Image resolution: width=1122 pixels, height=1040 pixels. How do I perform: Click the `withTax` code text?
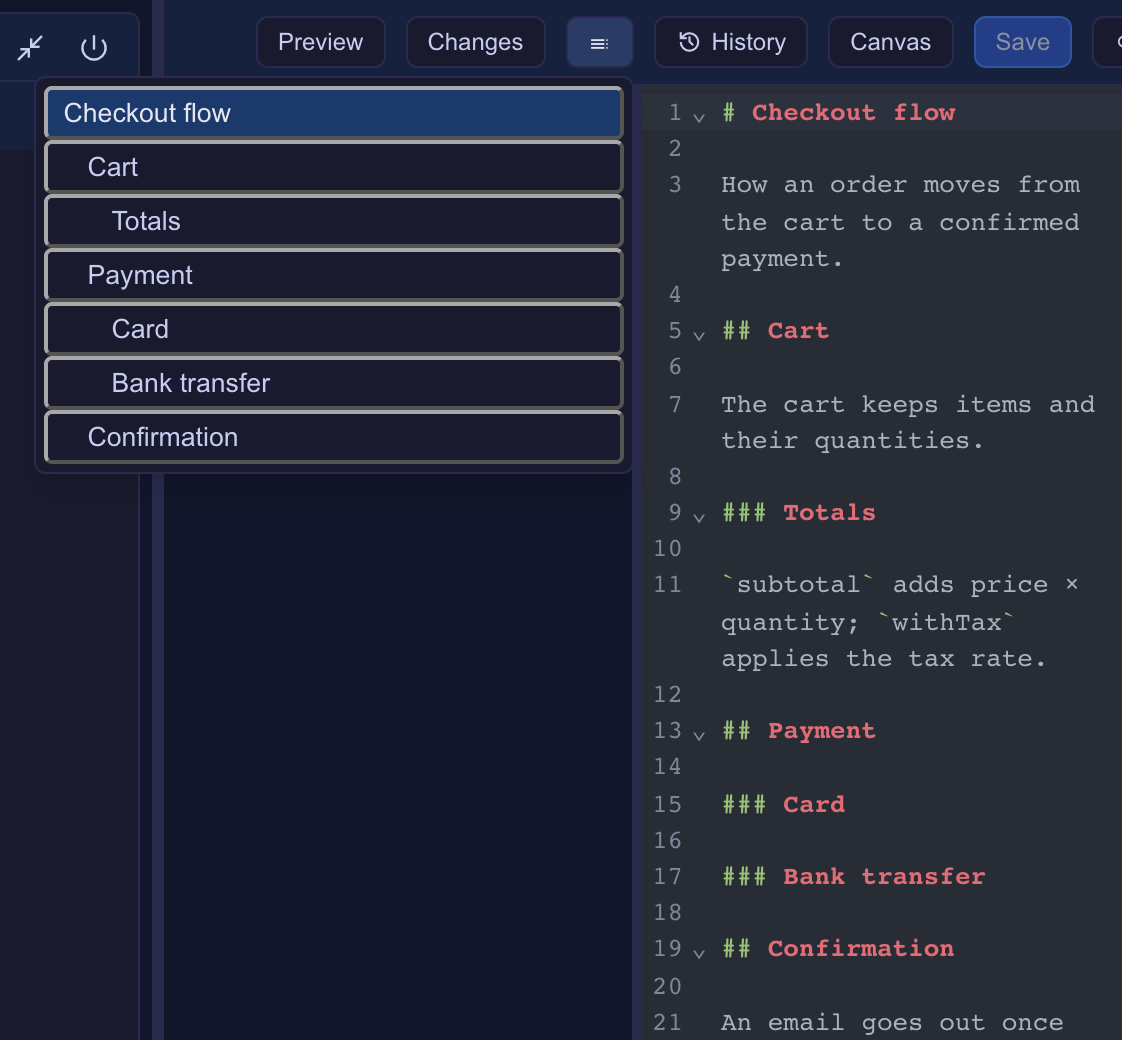point(946,623)
